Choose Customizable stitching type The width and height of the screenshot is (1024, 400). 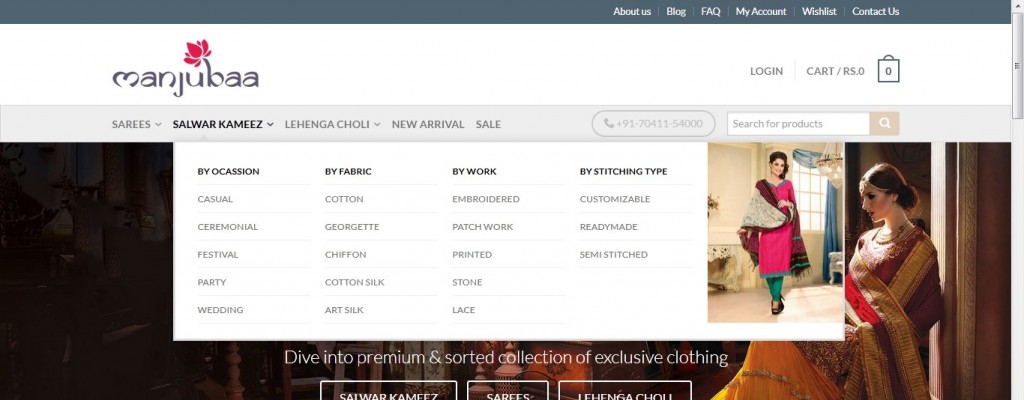[x=615, y=199]
